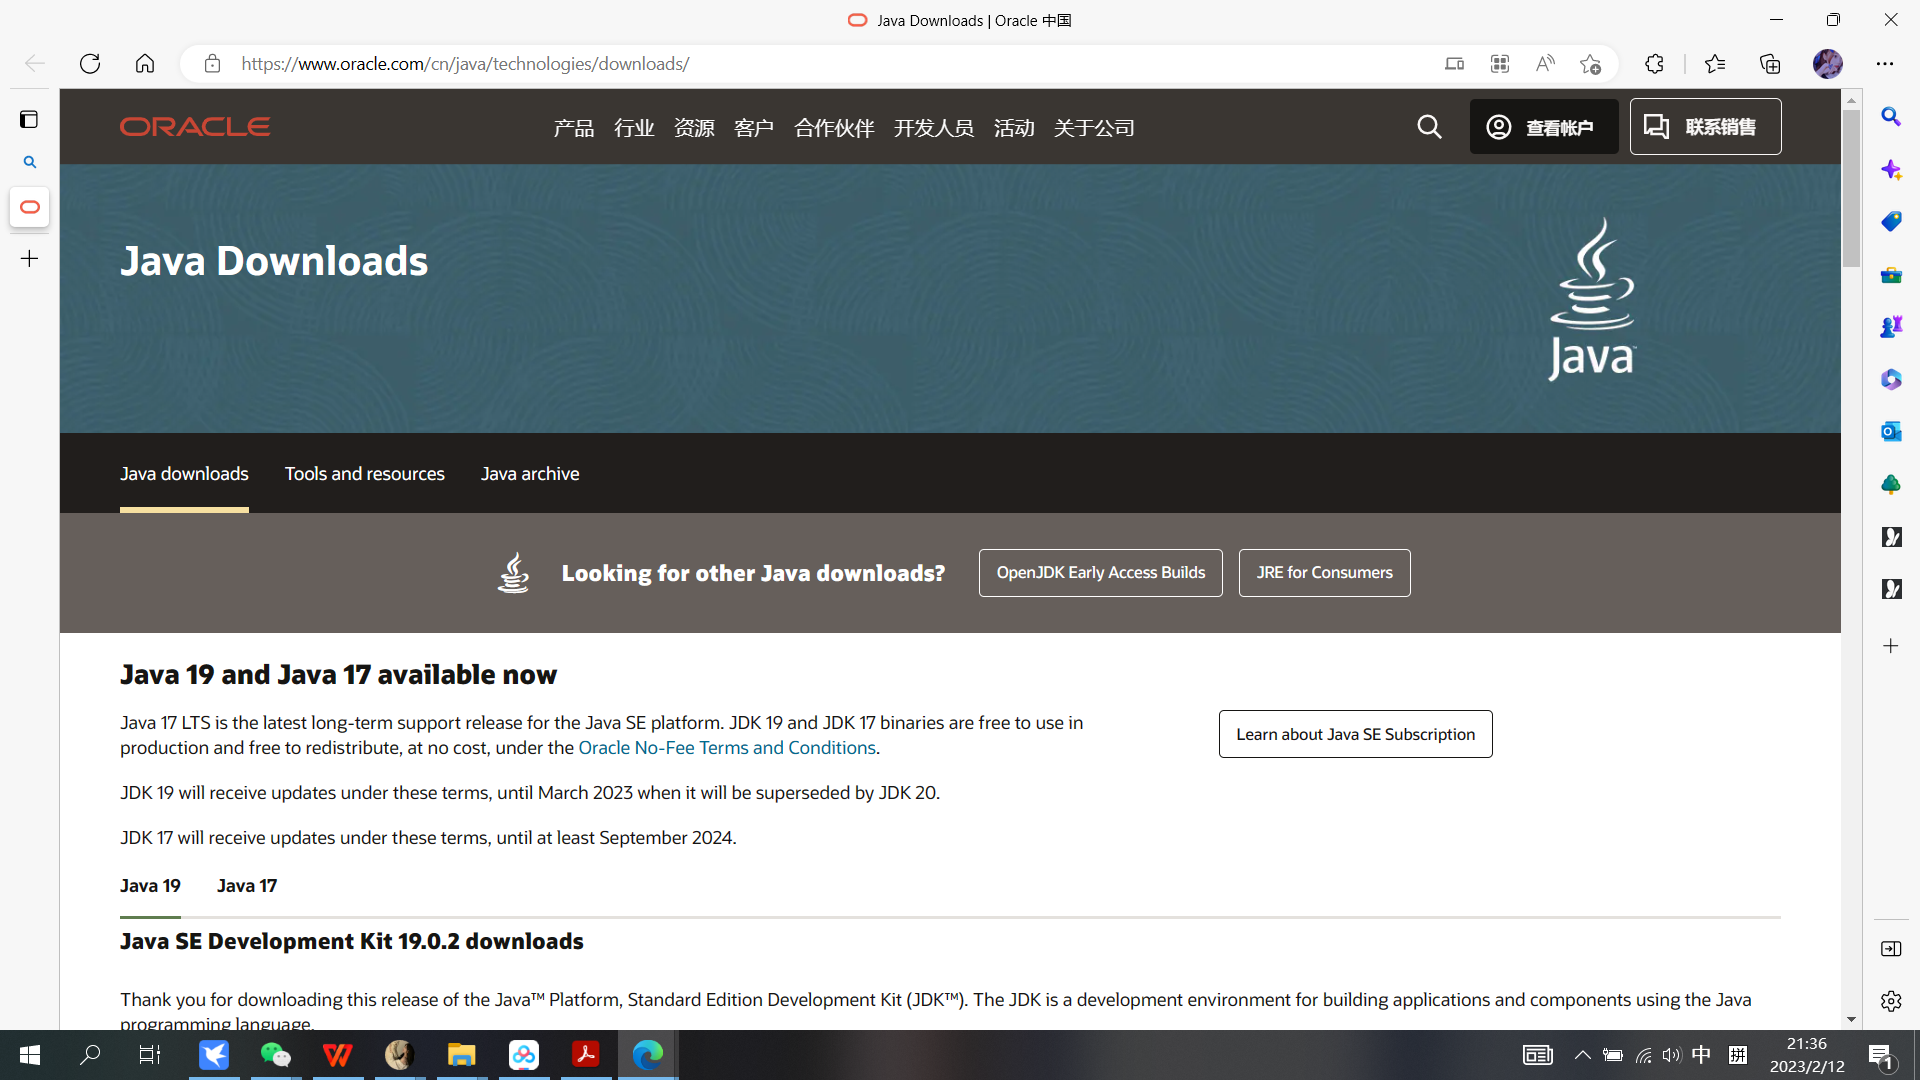Click the browser back arrow

(35, 64)
